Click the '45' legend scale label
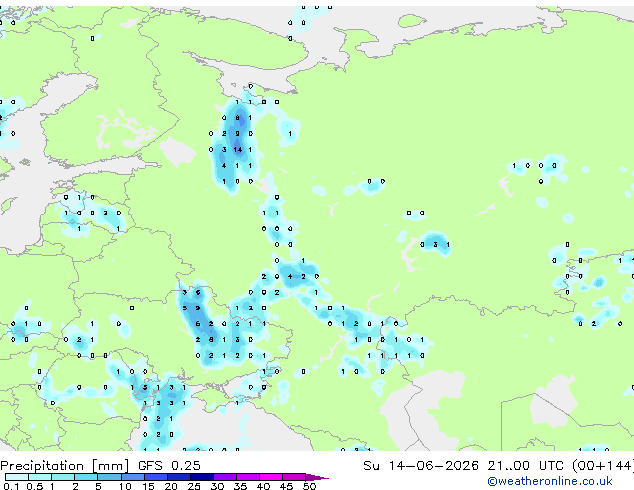Screen dimensions: 634x490 [x=286, y=486]
